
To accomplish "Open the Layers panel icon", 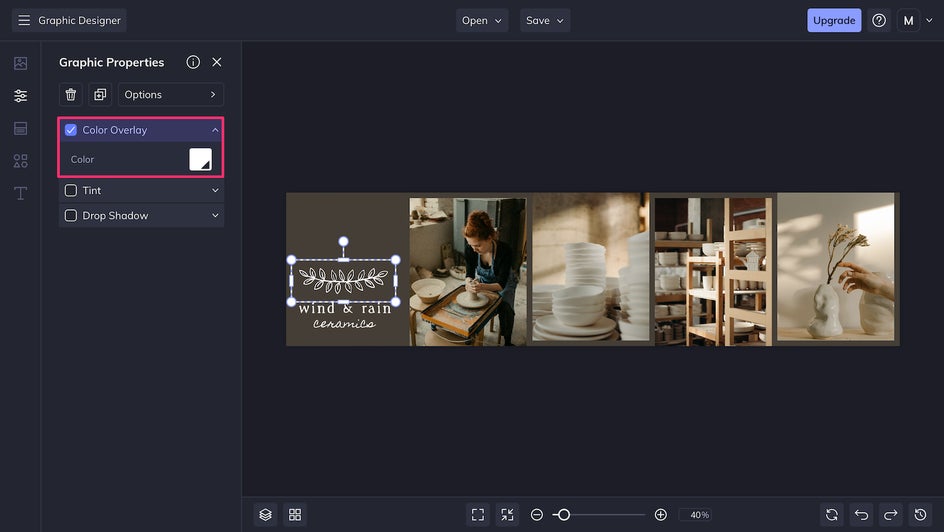I will [266, 515].
